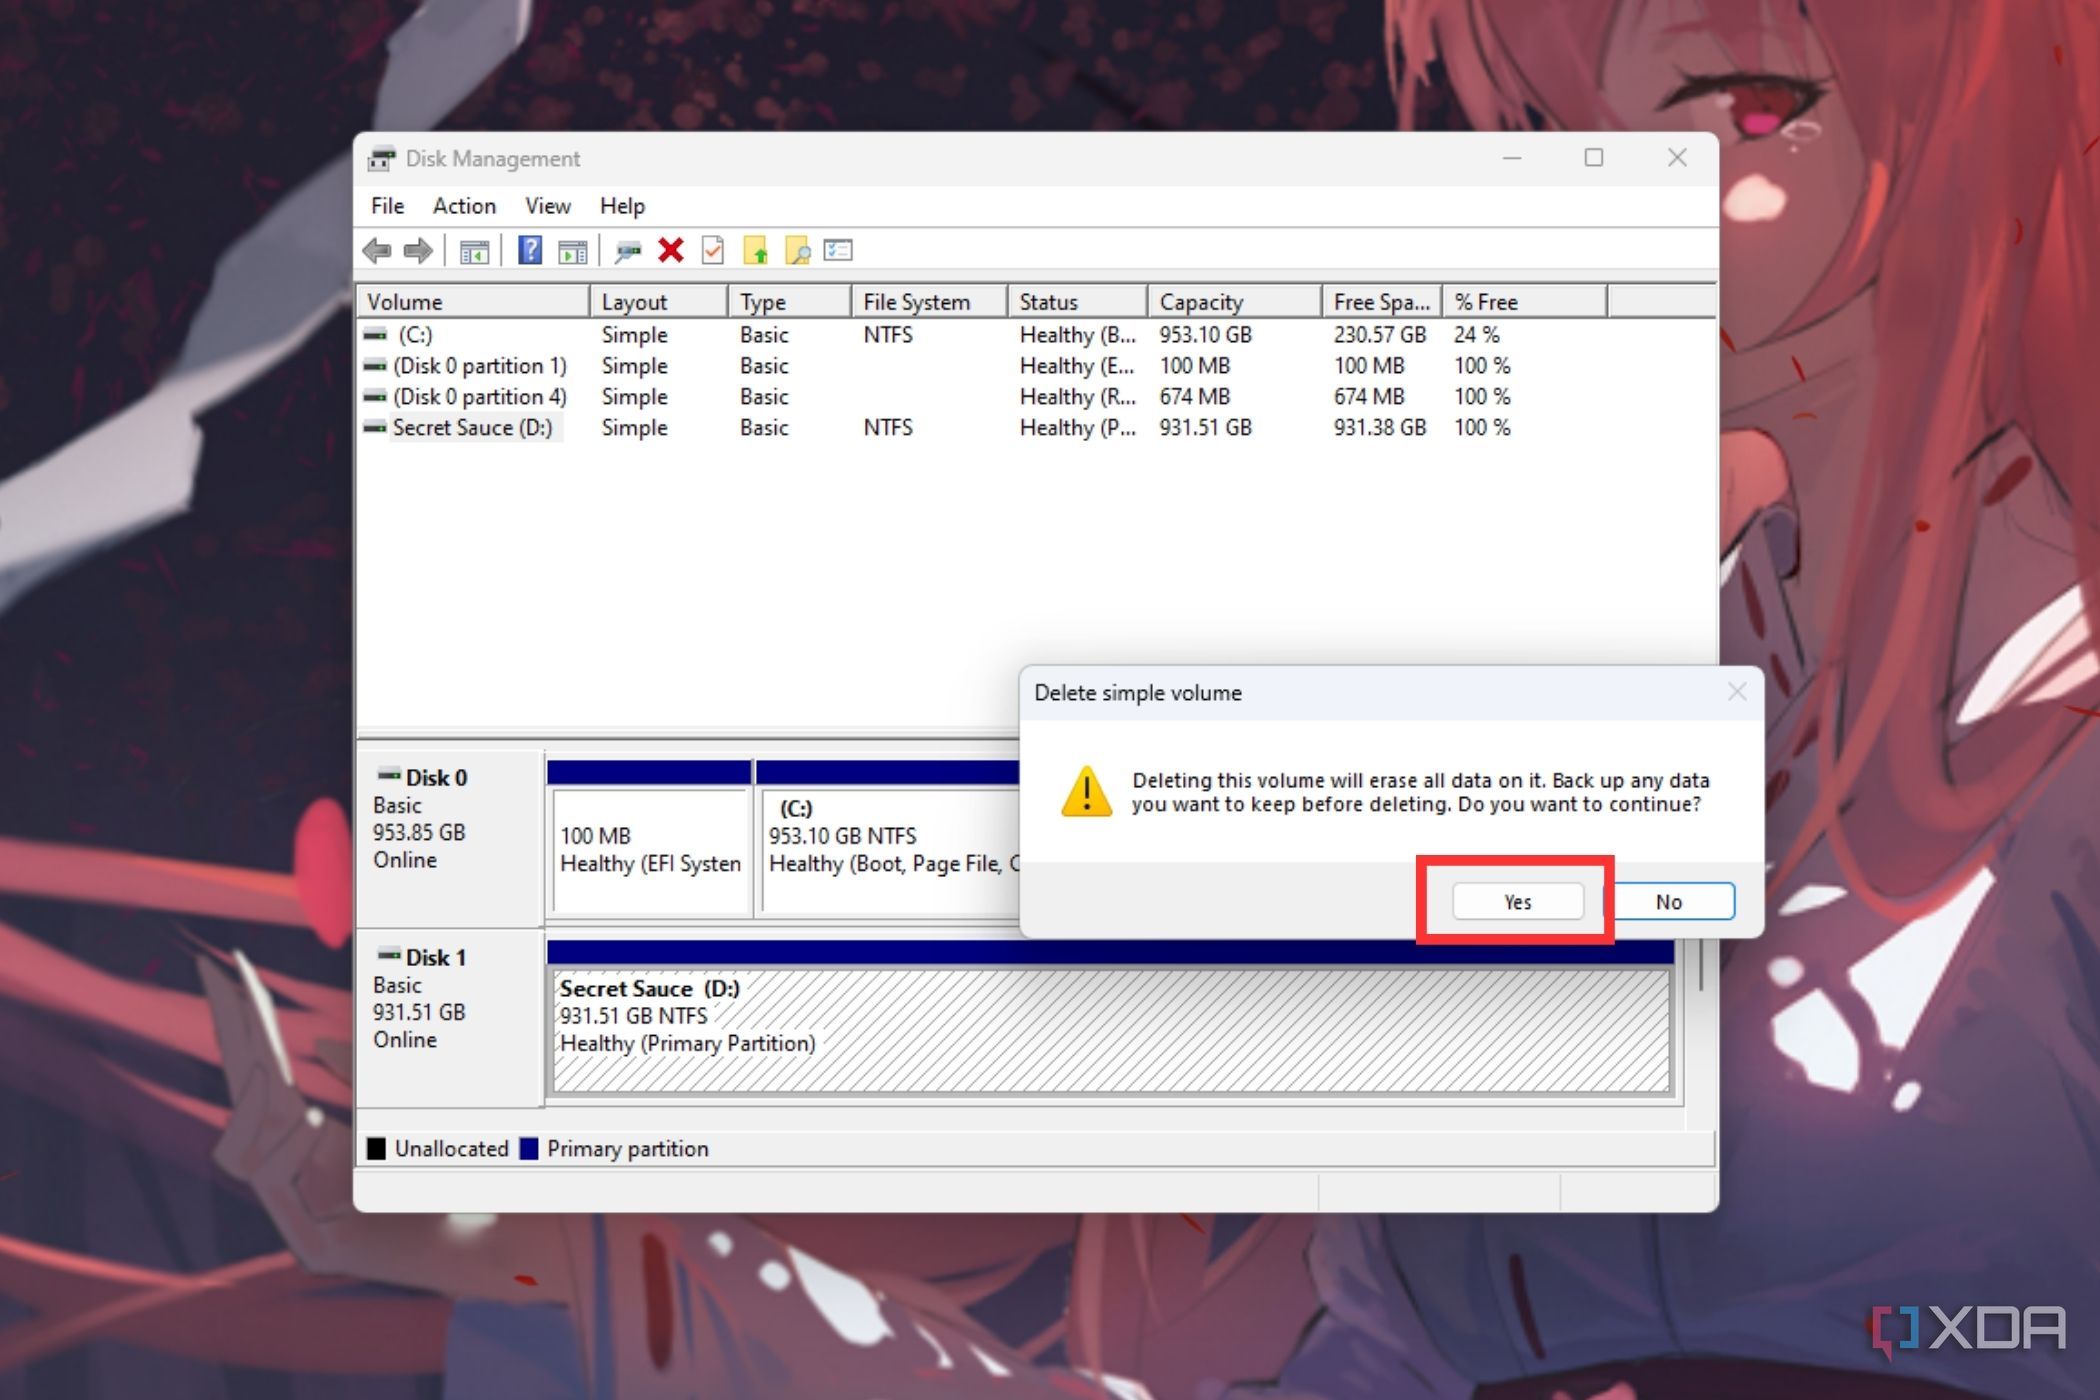Screen dimensions: 2100x1400
Task: Toggle the Show/Hide Console Tree toolbar icon
Action: (474, 251)
